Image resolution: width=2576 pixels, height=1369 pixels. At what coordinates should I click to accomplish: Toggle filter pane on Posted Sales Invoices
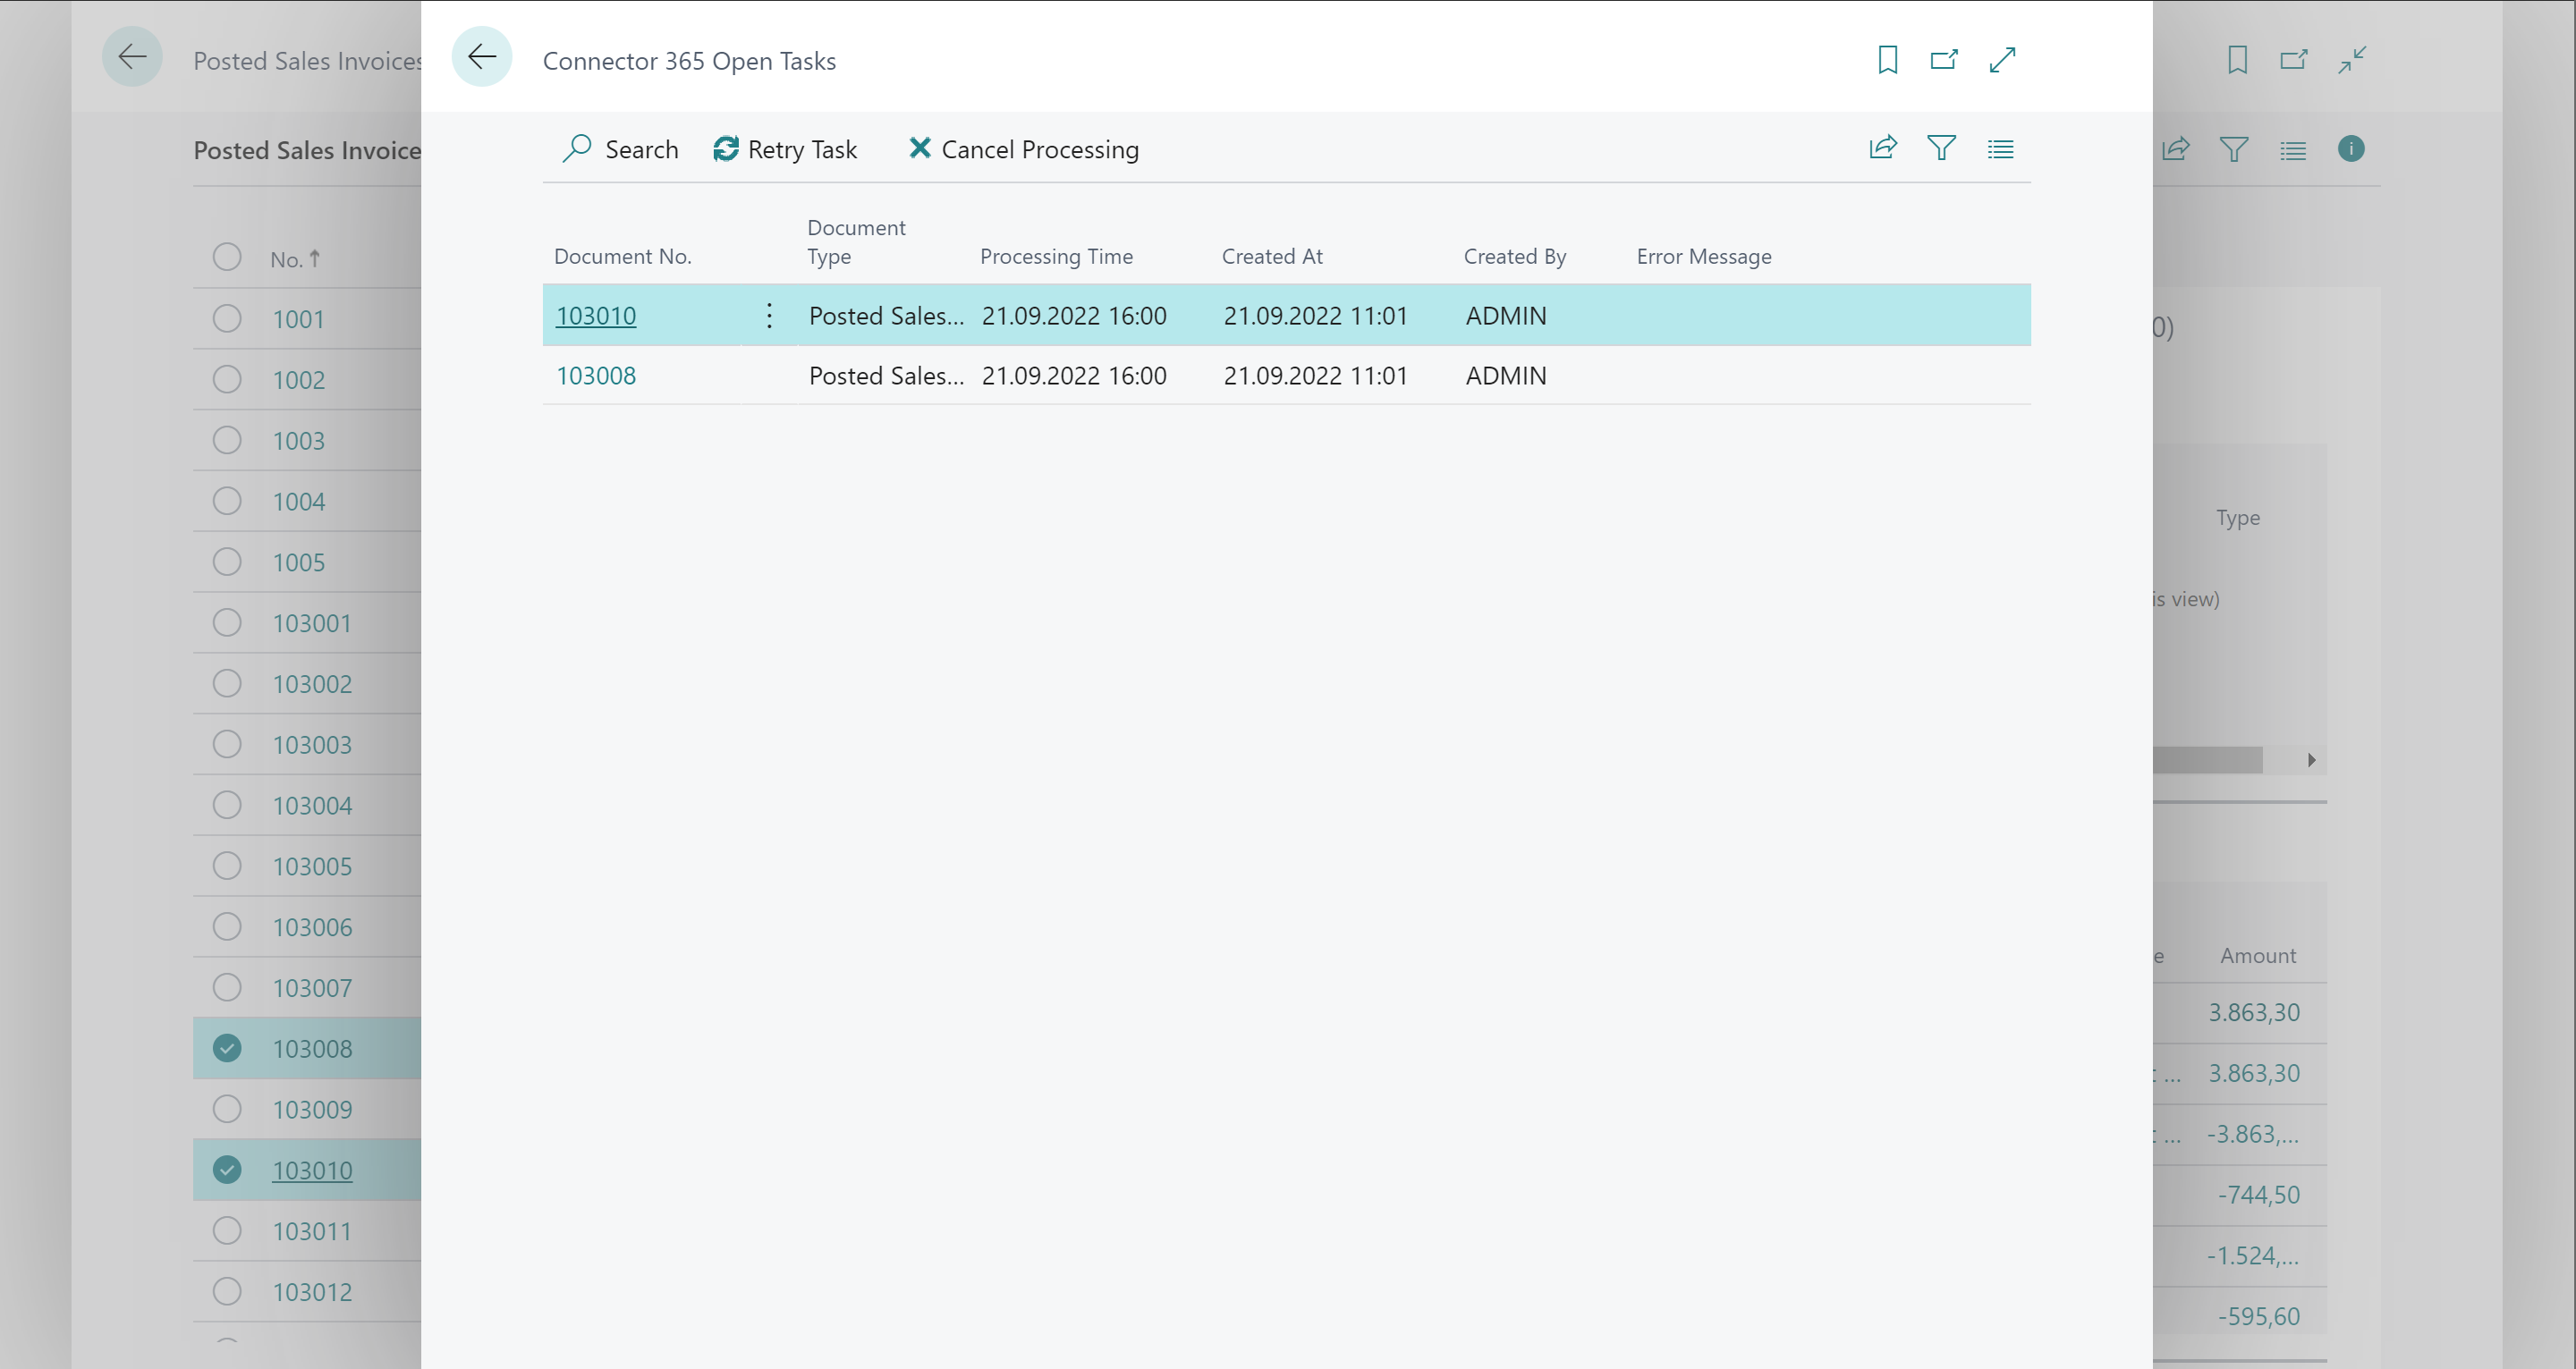[2234, 149]
